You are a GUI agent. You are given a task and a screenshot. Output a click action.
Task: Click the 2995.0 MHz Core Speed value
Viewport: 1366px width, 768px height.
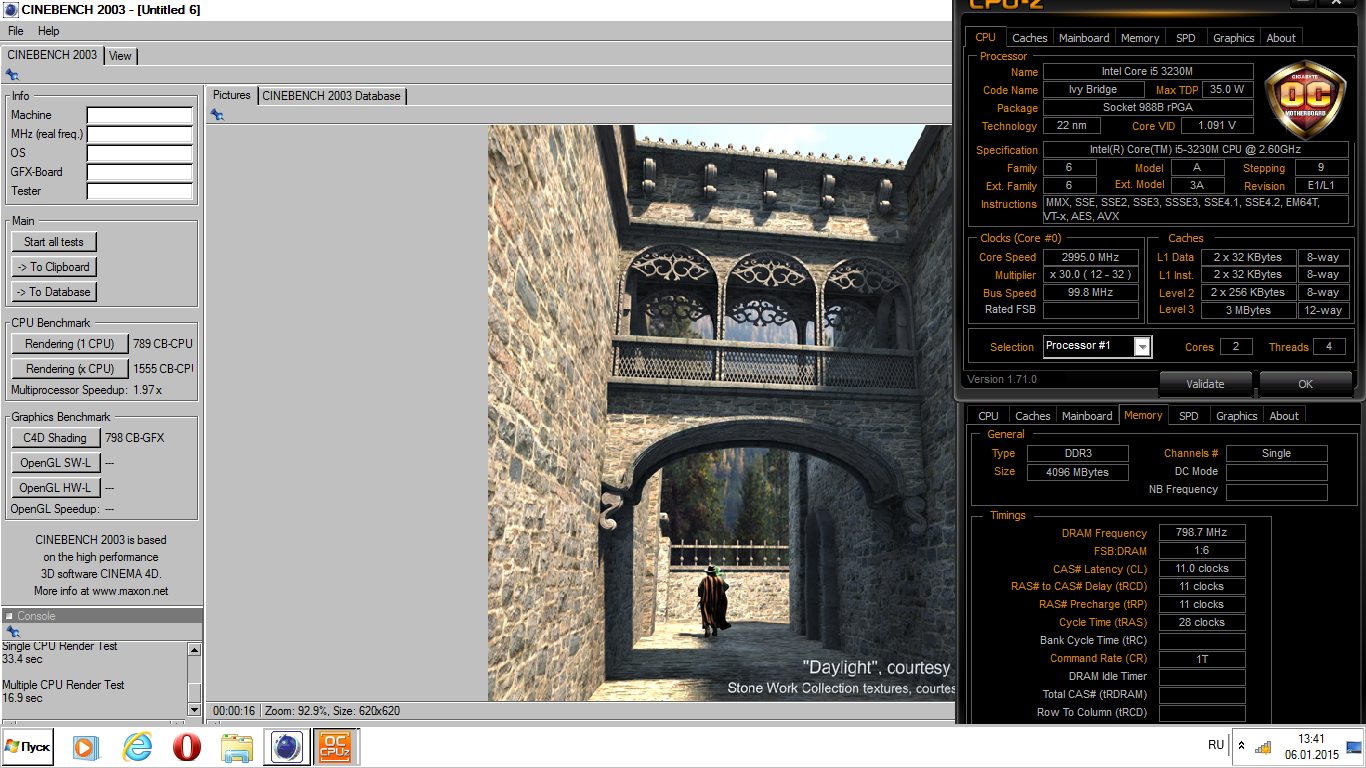(x=1090, y=257)
